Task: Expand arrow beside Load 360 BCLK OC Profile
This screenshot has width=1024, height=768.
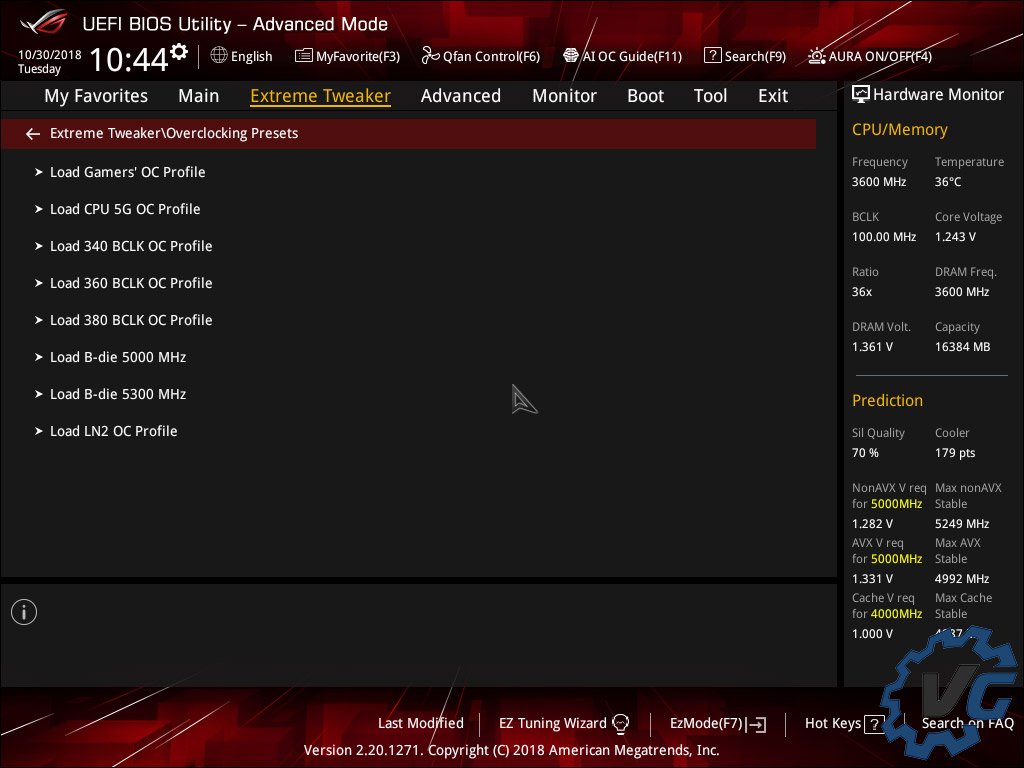Action: point(39,283)
